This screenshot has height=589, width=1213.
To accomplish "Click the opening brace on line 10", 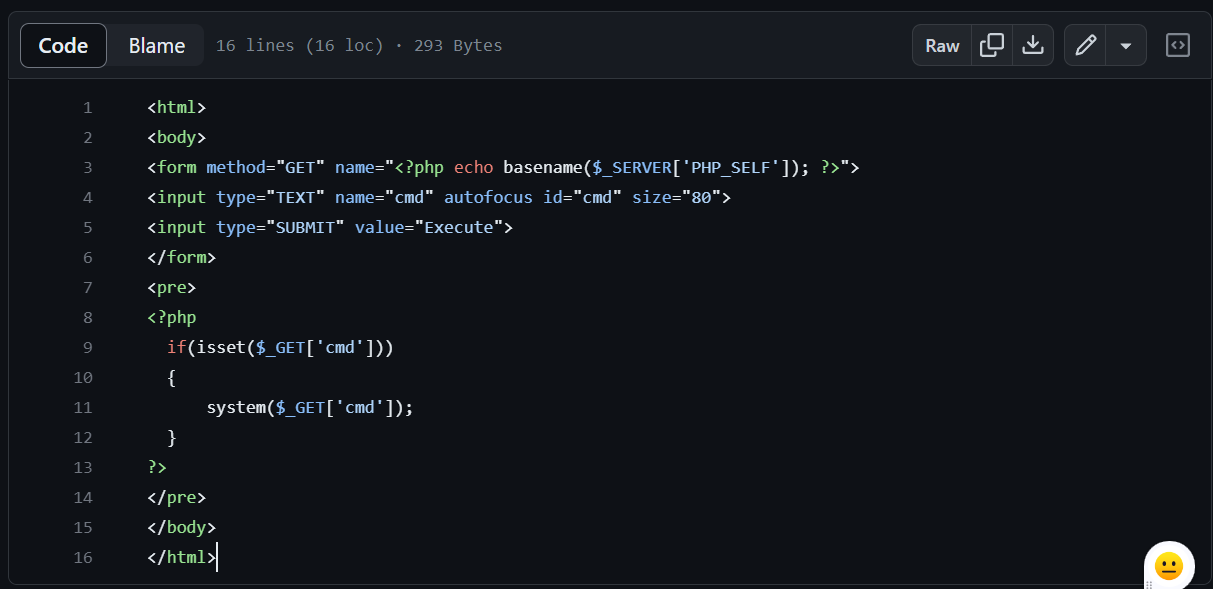I will pyautogui.click(x=172, y=377).
